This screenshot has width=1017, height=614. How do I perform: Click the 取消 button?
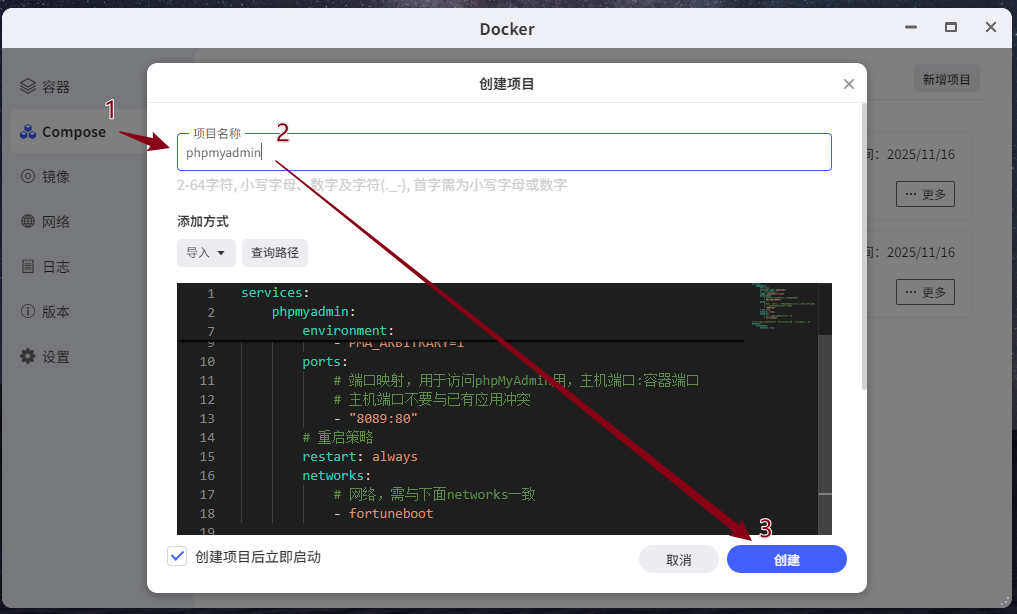[679, 560]
